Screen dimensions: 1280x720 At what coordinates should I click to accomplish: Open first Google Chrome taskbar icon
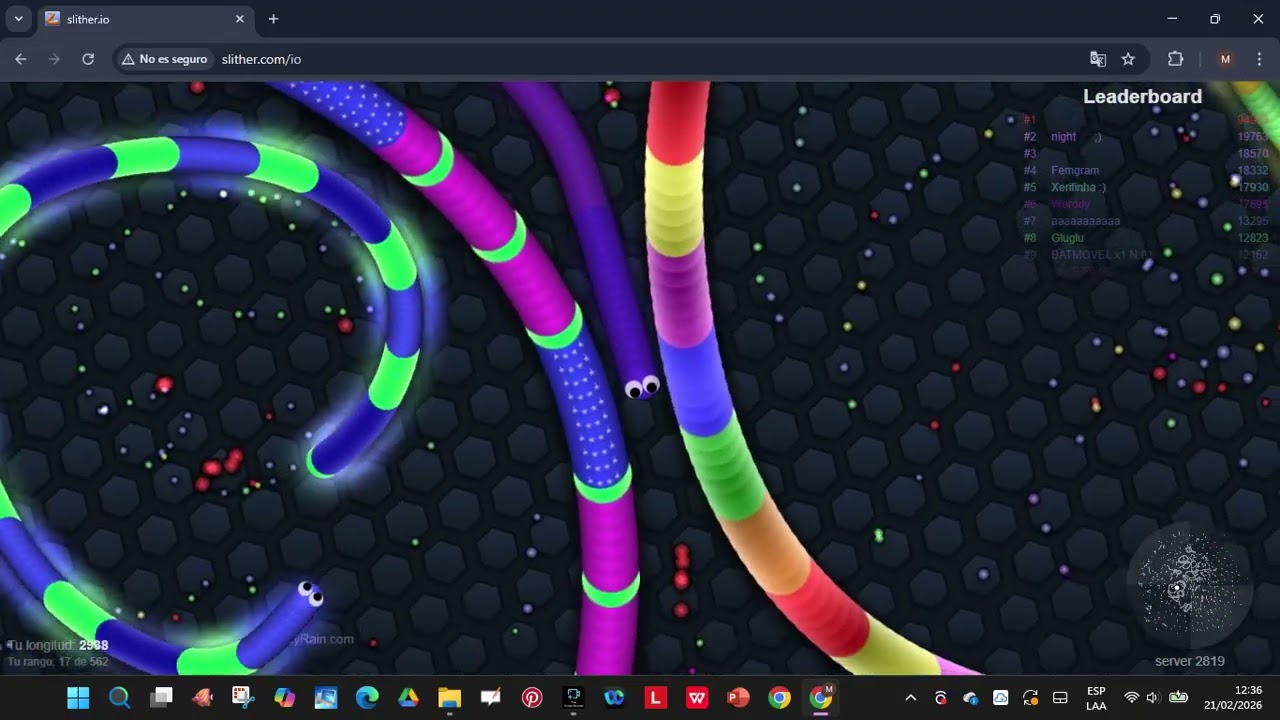pos(779,698)
